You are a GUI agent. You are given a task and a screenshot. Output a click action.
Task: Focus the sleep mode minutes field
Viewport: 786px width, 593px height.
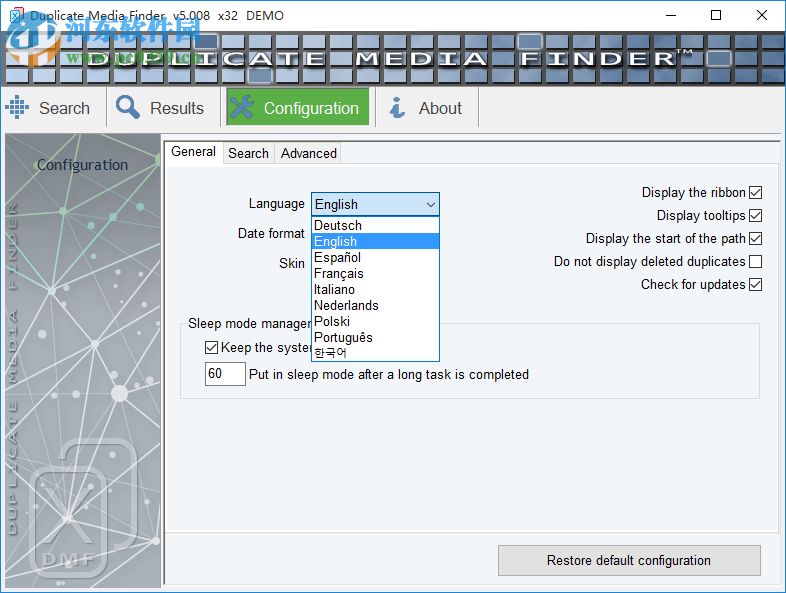click(x=225, y=374)
